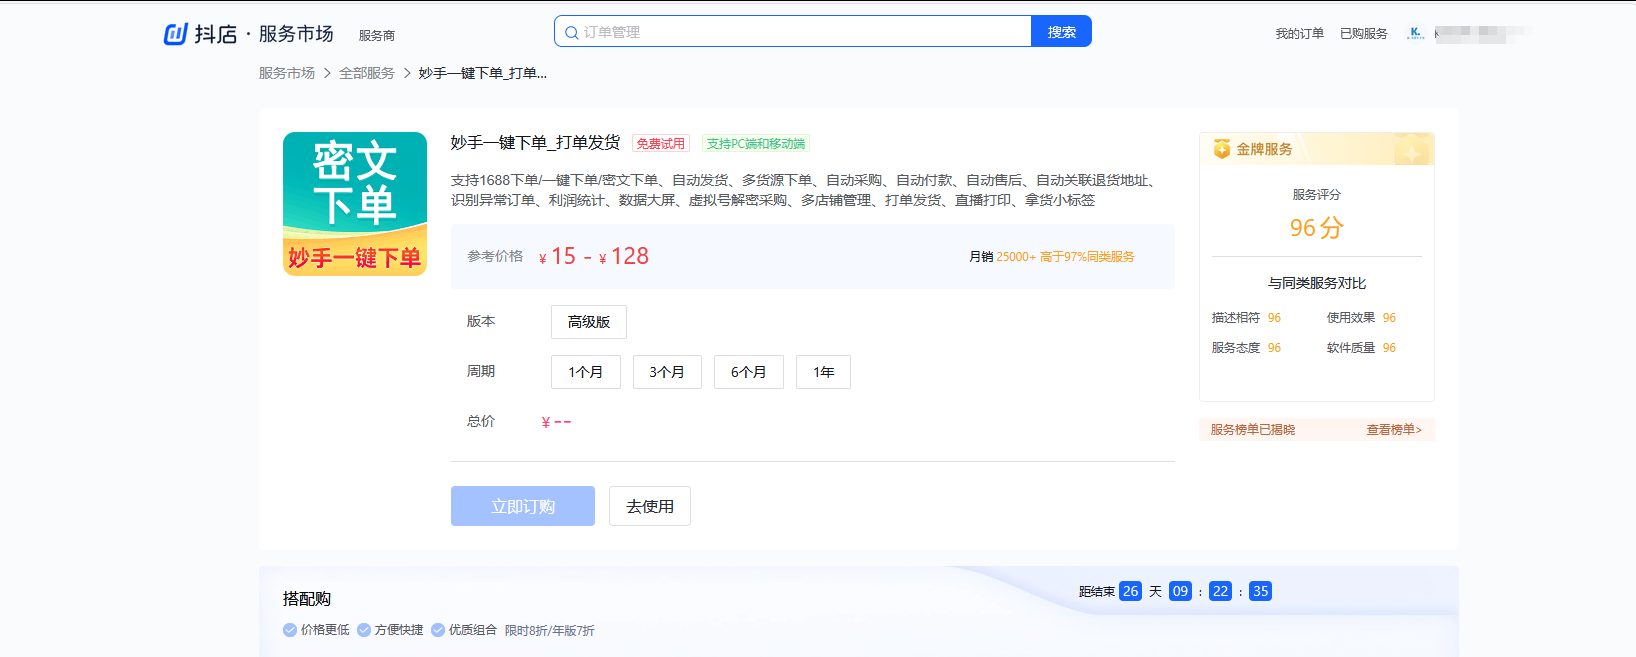
Task: Open 服务商 link in header
Action: coord(377,35)
